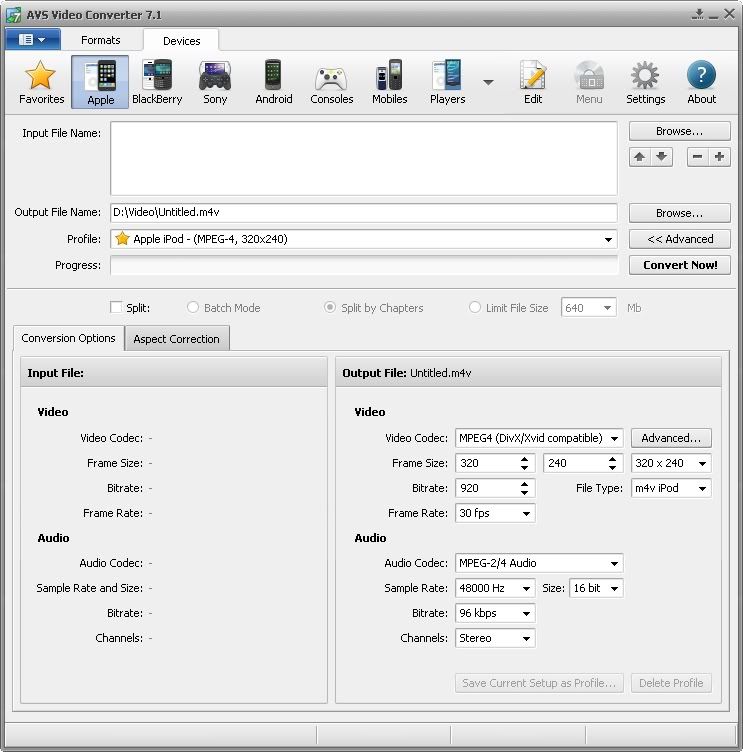The image size is (743, 752).
Task: Switch to the Formats tab
Action: pos(100,40)
